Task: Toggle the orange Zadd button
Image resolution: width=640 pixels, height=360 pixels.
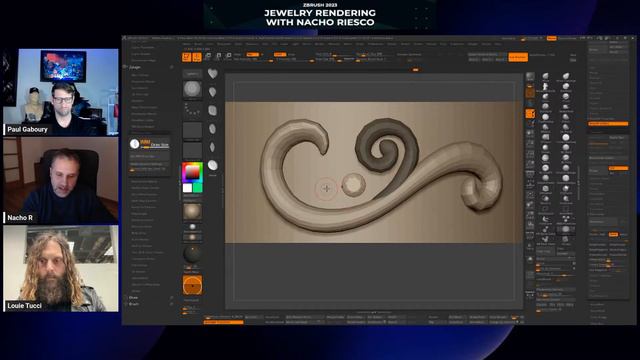Action: coord(280,54)
